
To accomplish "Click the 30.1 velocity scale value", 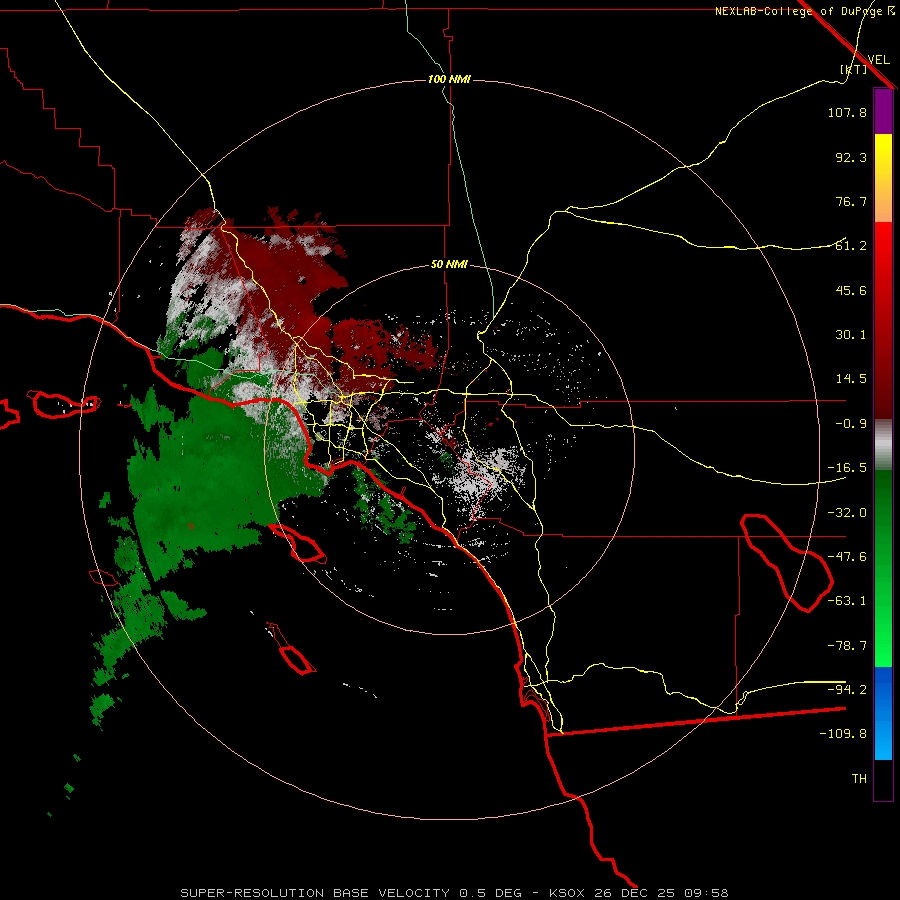I will click(x=851, y=335).
